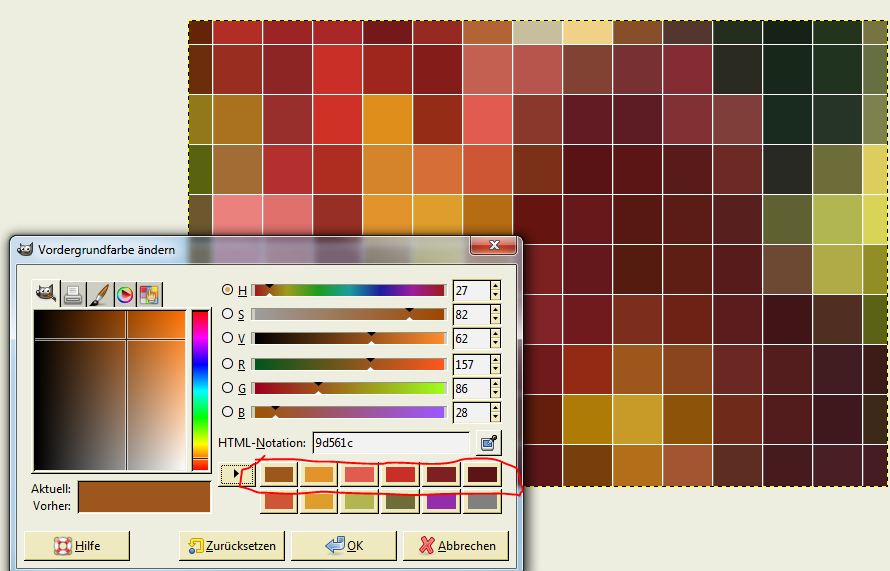Pick the orange-red swatch in history bottom row
This screenshot has width=890, height=571.
pyautogui.click(x=279, y=502)
